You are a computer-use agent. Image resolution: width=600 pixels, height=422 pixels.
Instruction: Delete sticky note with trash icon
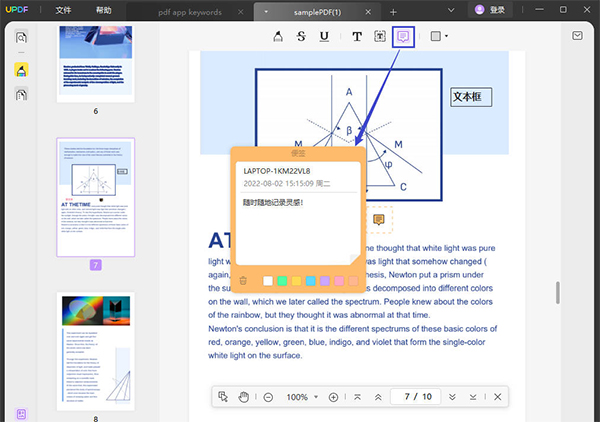244,281
